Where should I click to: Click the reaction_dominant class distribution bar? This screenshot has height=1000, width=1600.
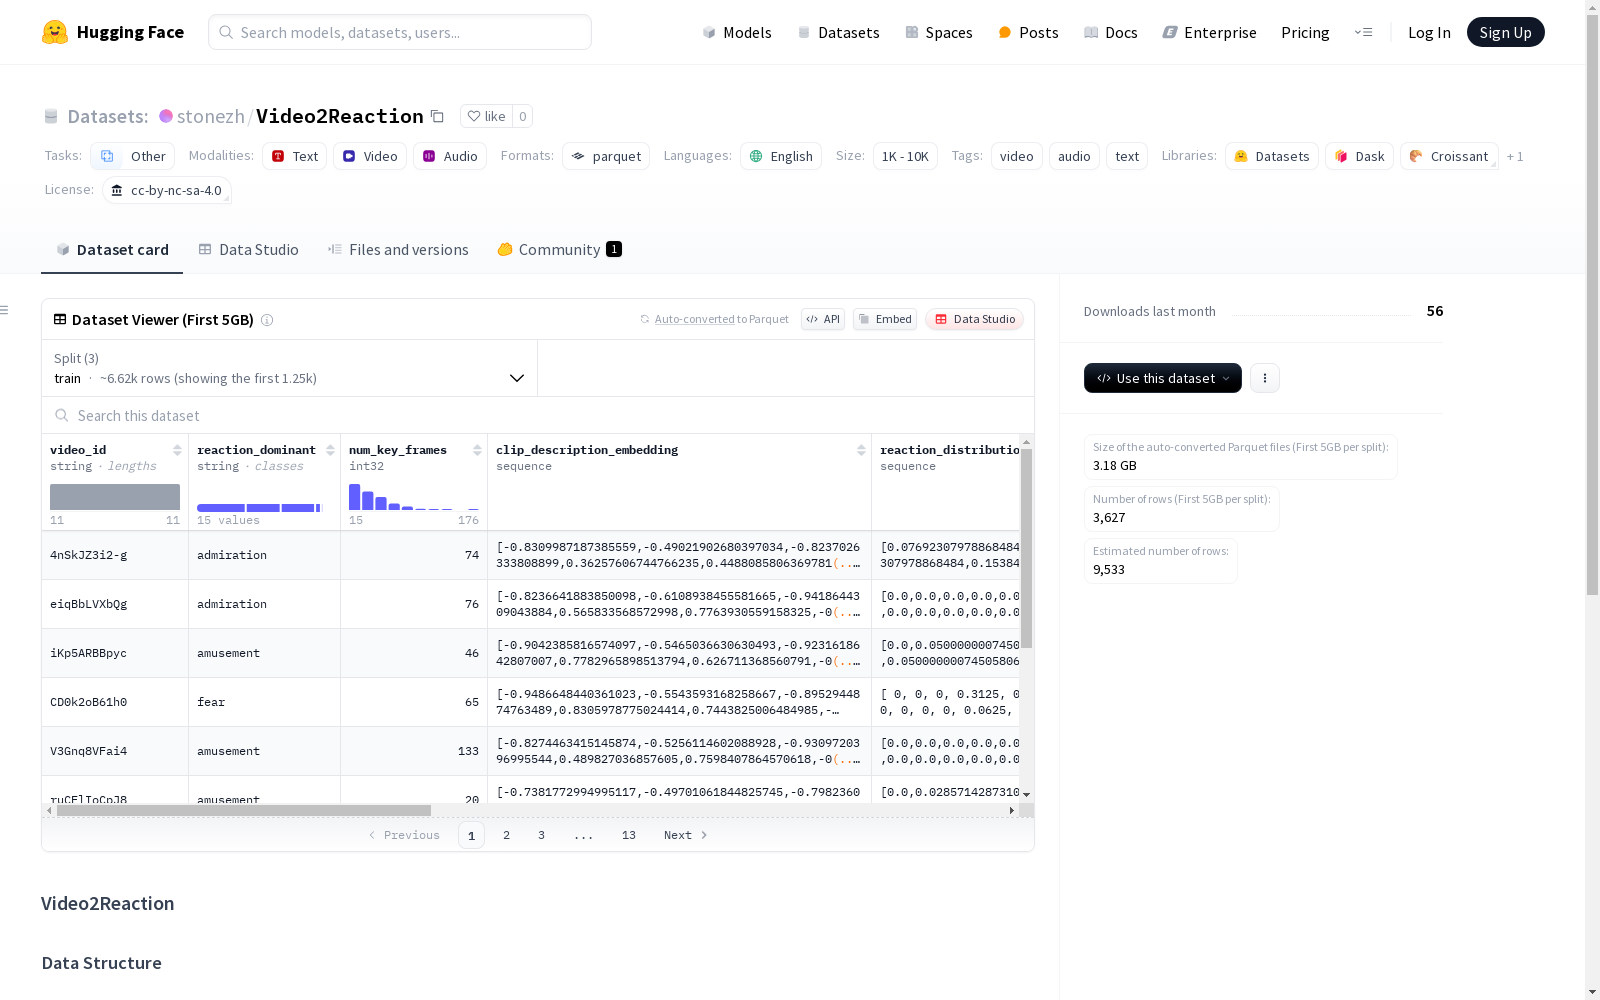(x=260, y=508)
